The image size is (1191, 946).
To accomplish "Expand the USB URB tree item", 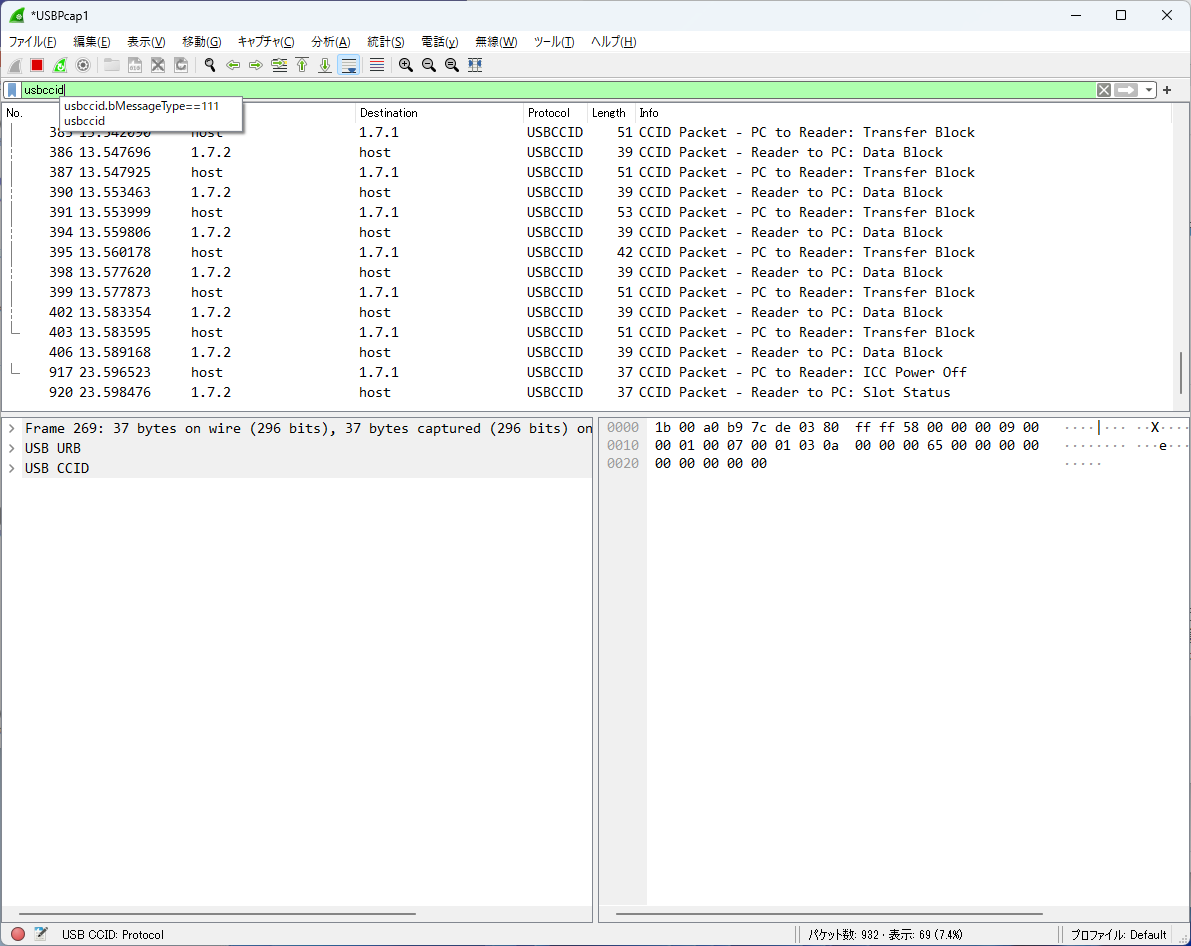I will coord(11,448).
